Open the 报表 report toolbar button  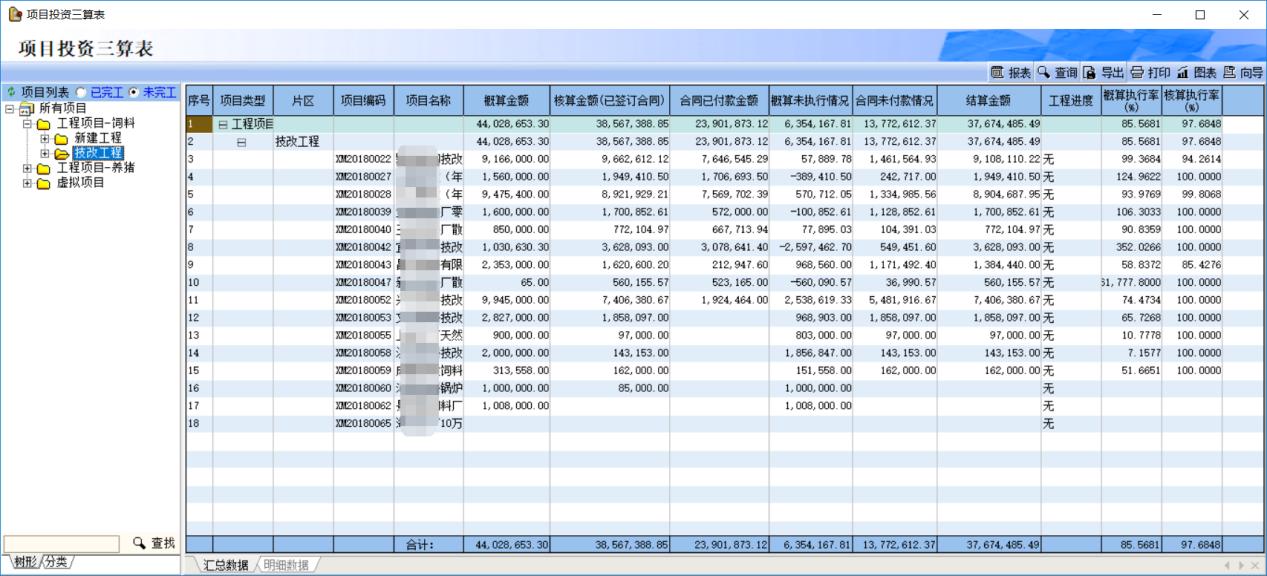[1010, 73]
